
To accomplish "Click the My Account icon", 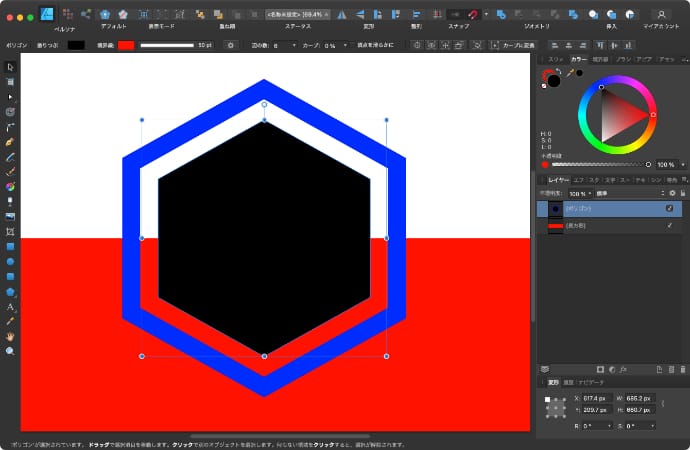I will coord(661,14).
